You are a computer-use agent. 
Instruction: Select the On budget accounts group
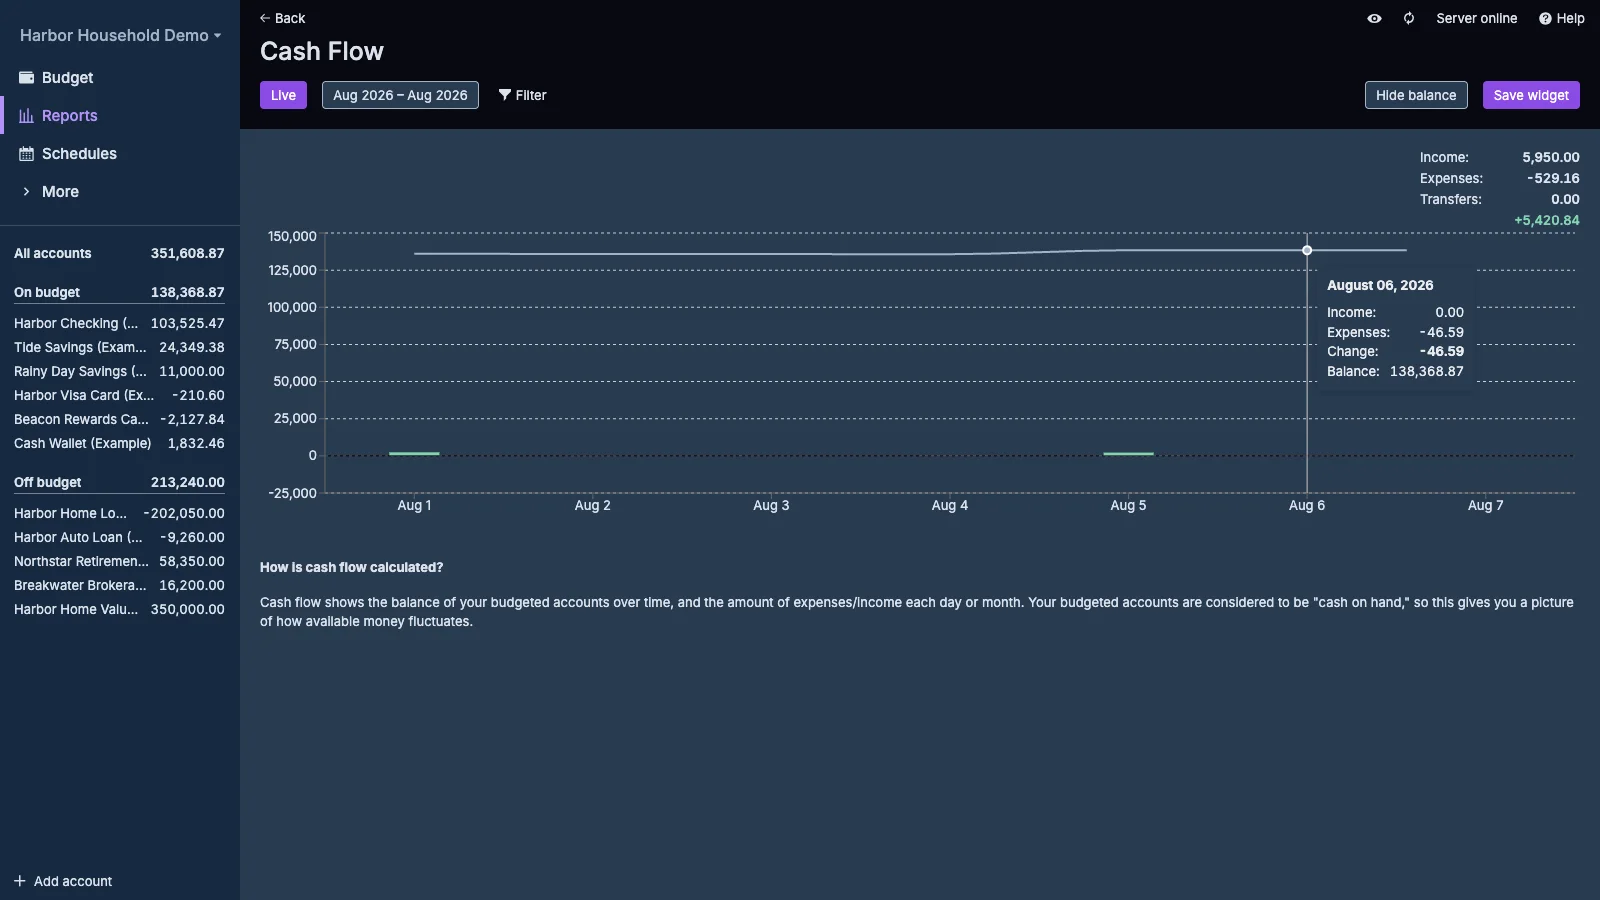[x=119, y=292]
